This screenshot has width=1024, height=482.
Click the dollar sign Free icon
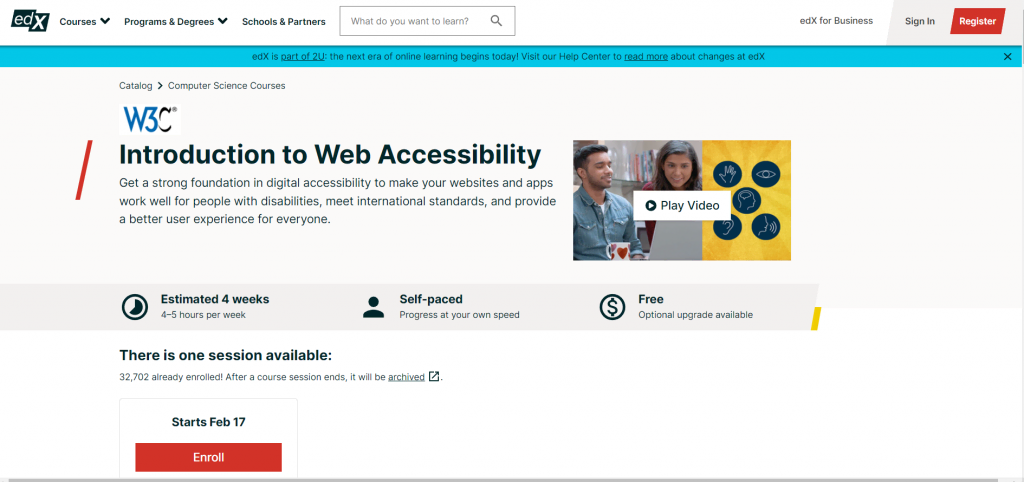pyautogui.click(x=612, y=307)
